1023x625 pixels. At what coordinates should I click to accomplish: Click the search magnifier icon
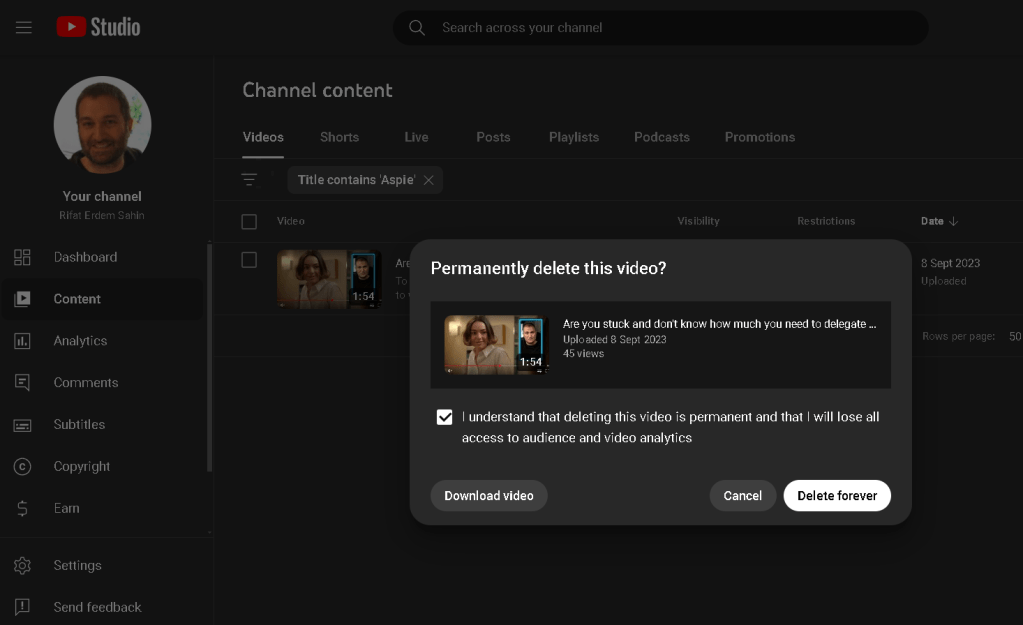click(417, 27)
